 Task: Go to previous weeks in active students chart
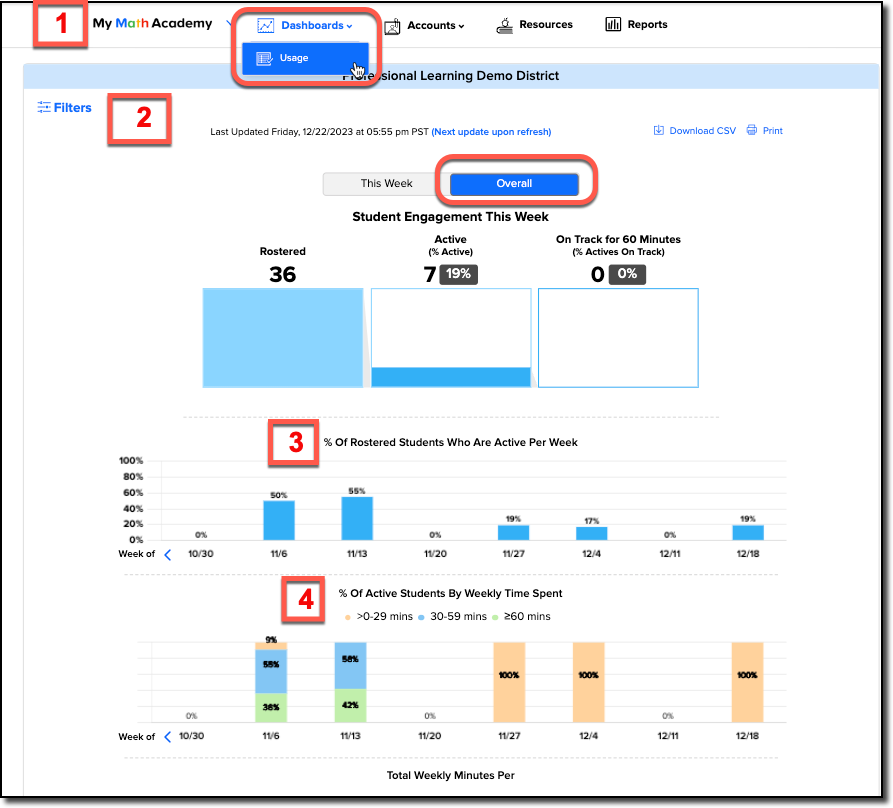167,555
